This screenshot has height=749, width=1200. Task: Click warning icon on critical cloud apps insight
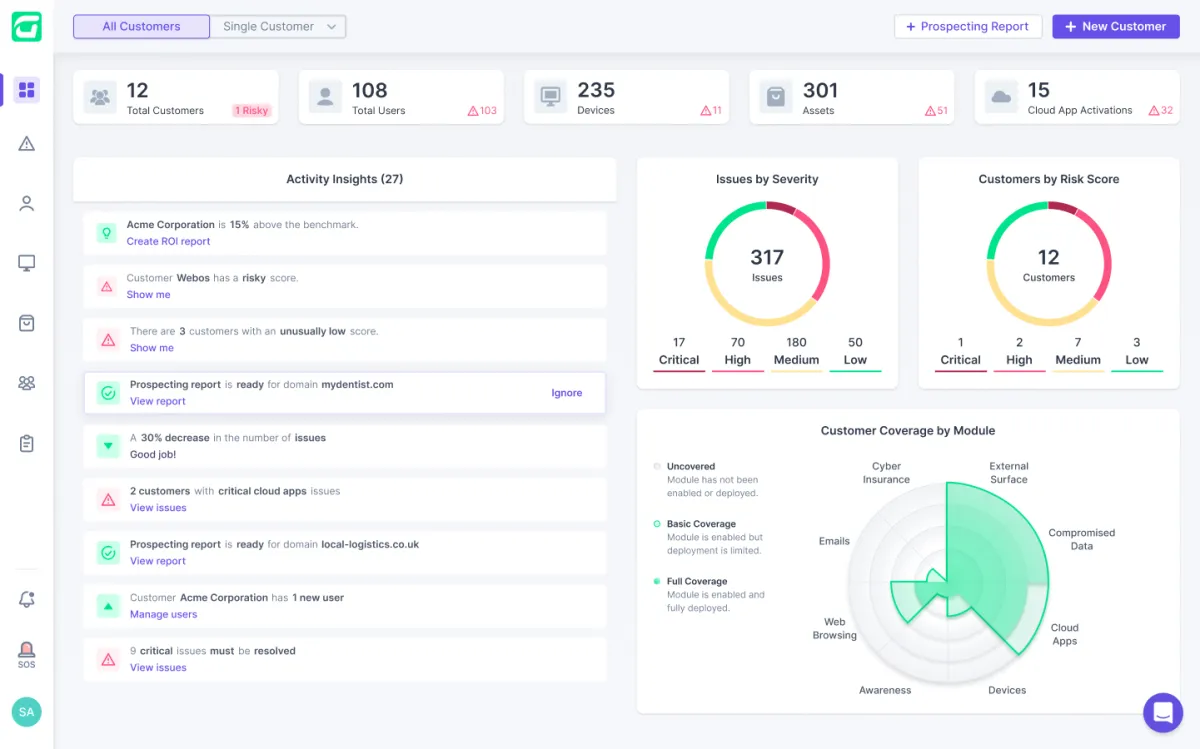click(x=108, y=499)
